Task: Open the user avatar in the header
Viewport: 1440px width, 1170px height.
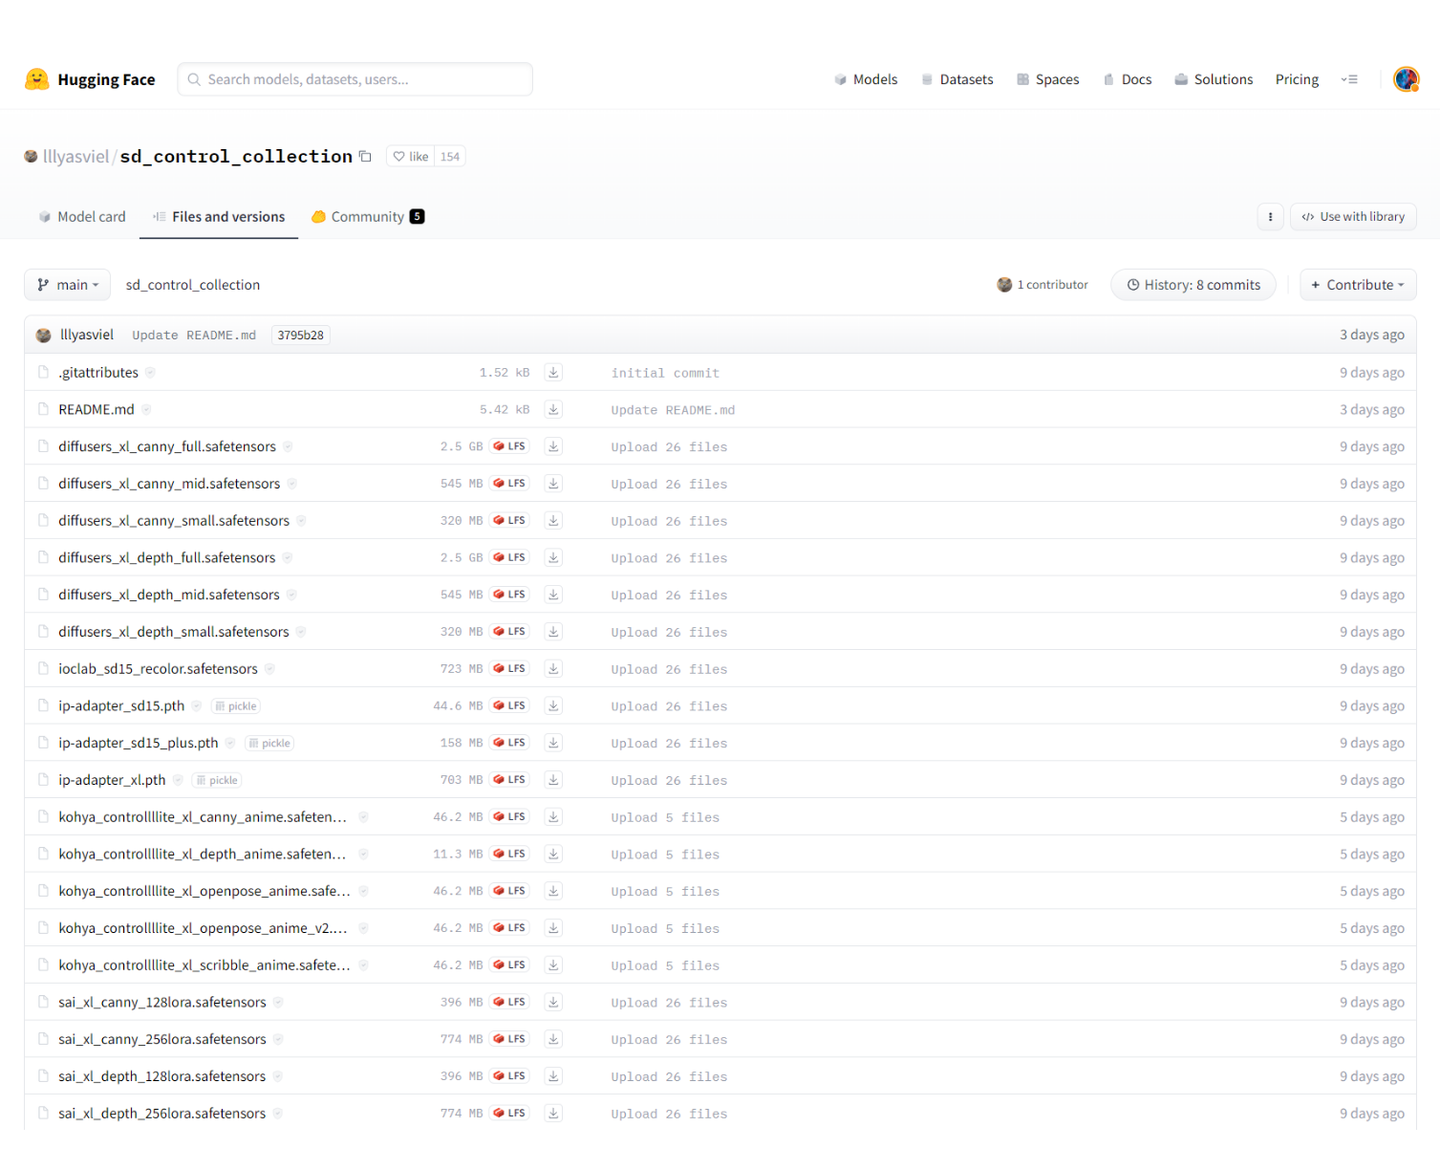Action: click(x=1406, y=79)
